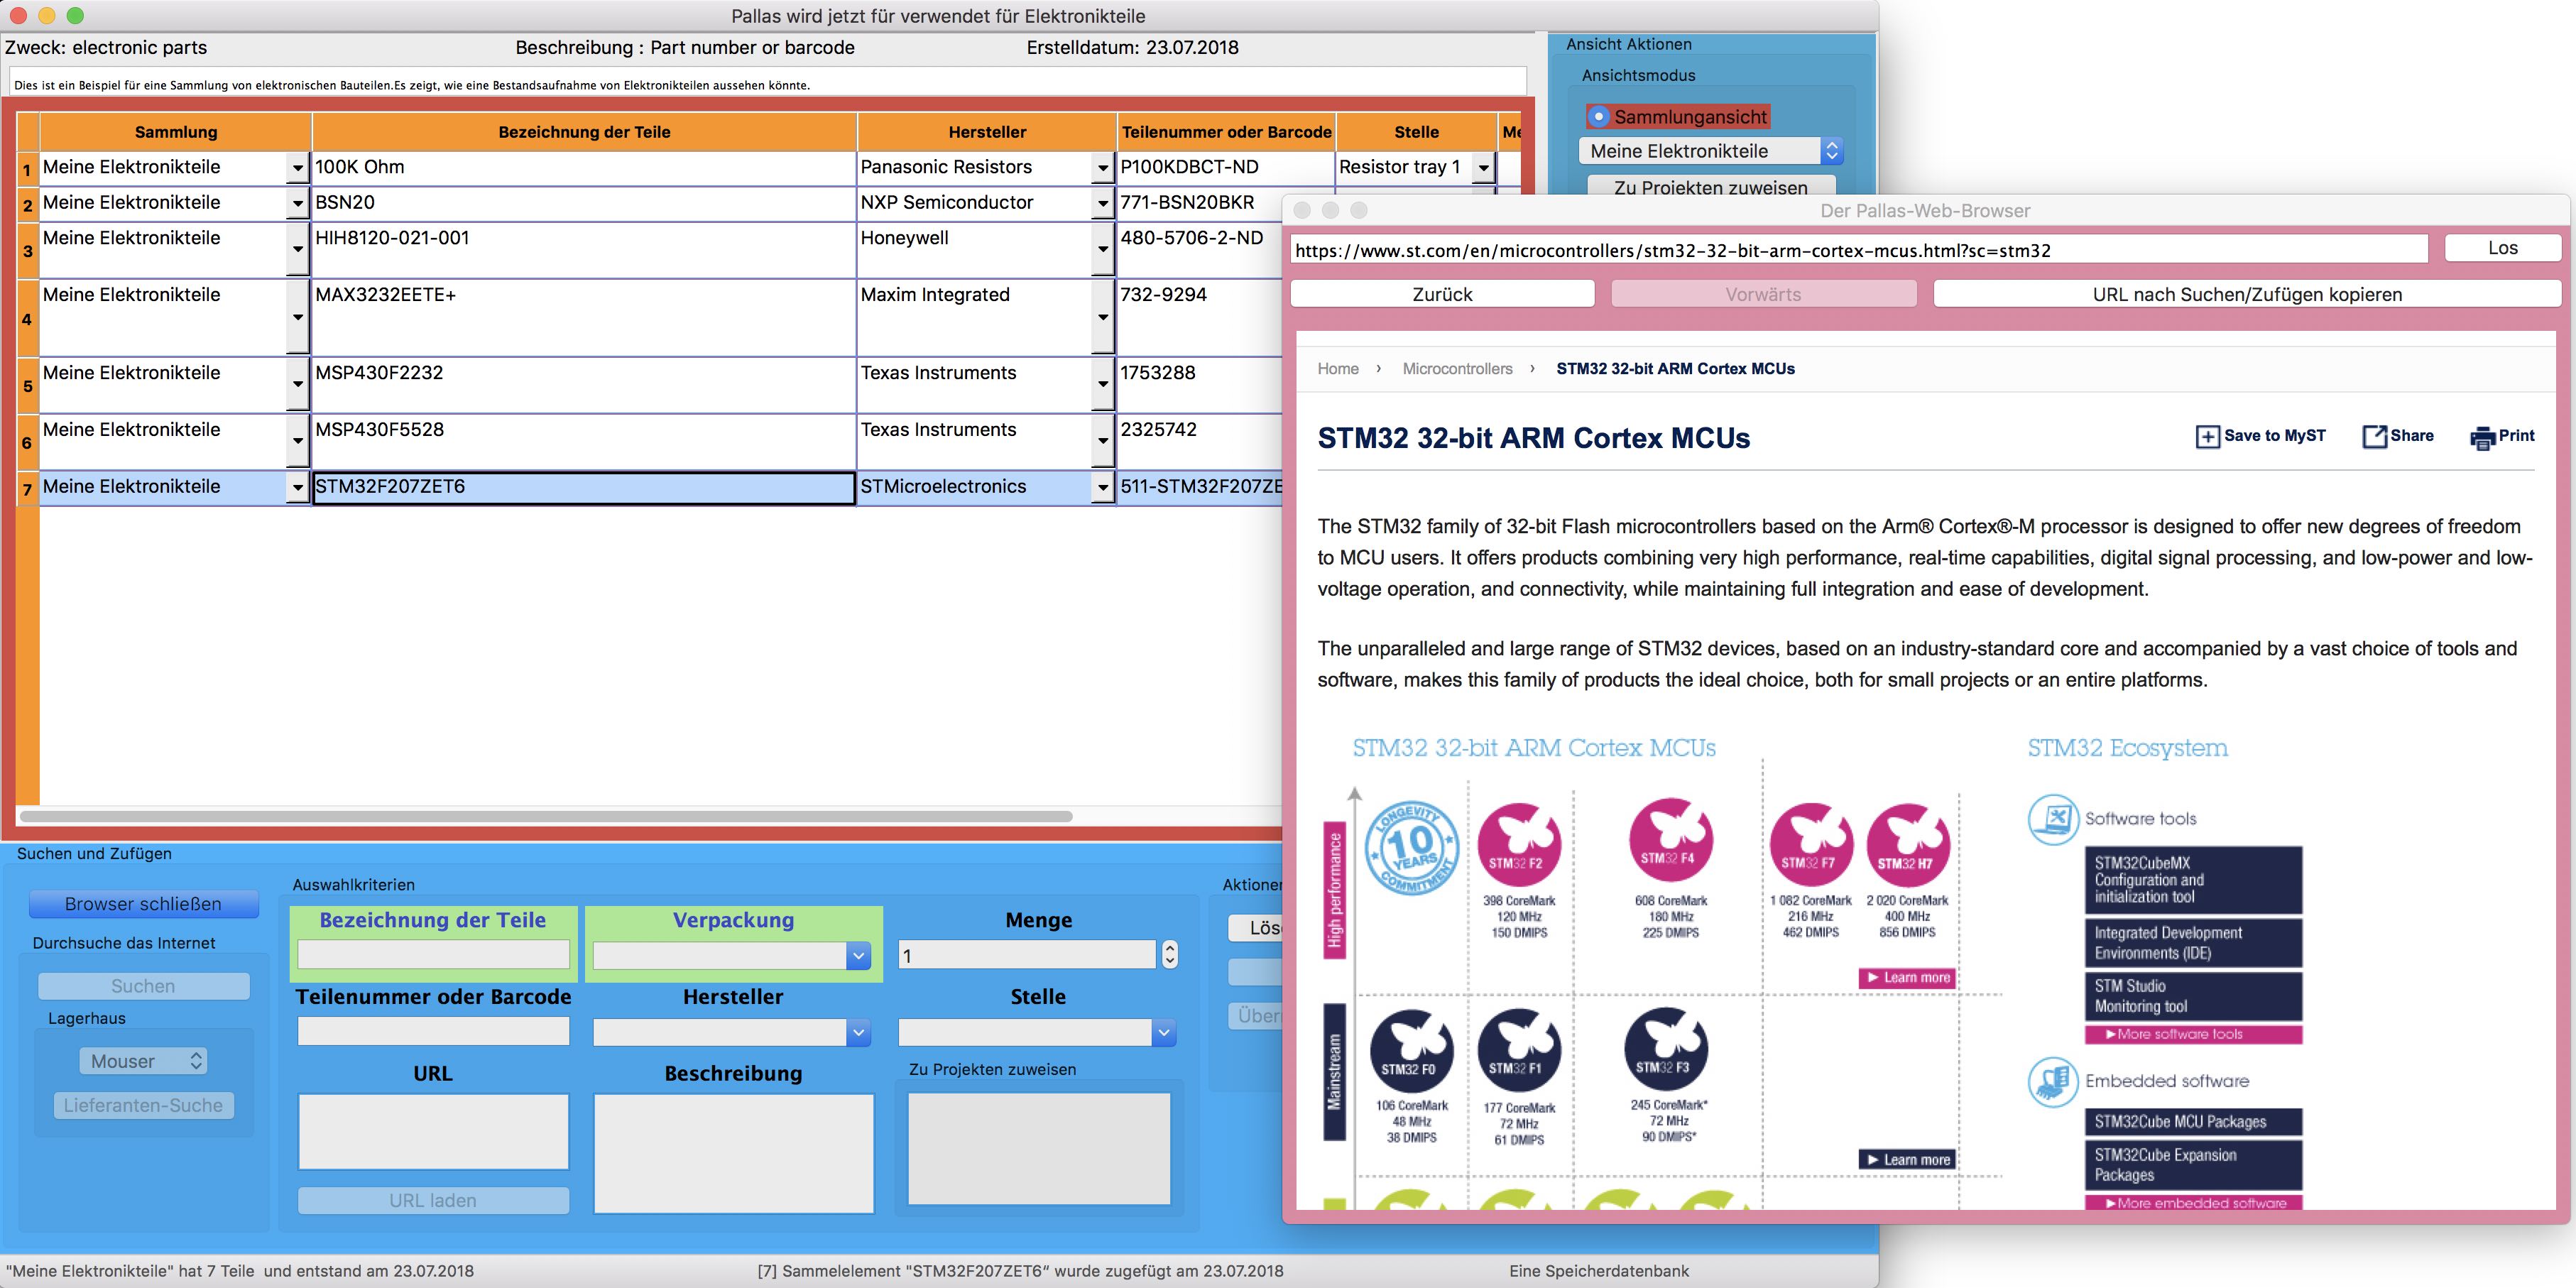Click the Lieferanten-Suche button
The image size is (2576, 1288).
(x=143, y=1105)
